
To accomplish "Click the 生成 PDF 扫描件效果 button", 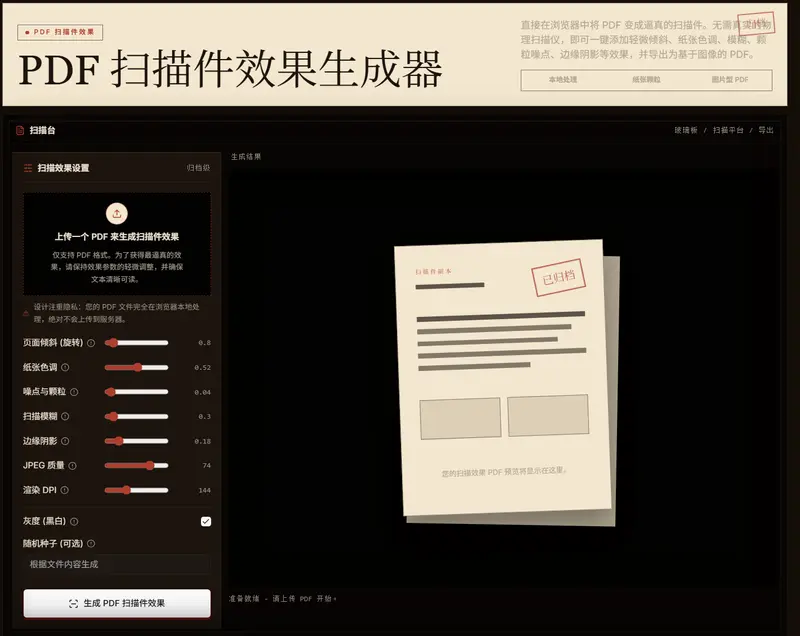I will (117, 603).
